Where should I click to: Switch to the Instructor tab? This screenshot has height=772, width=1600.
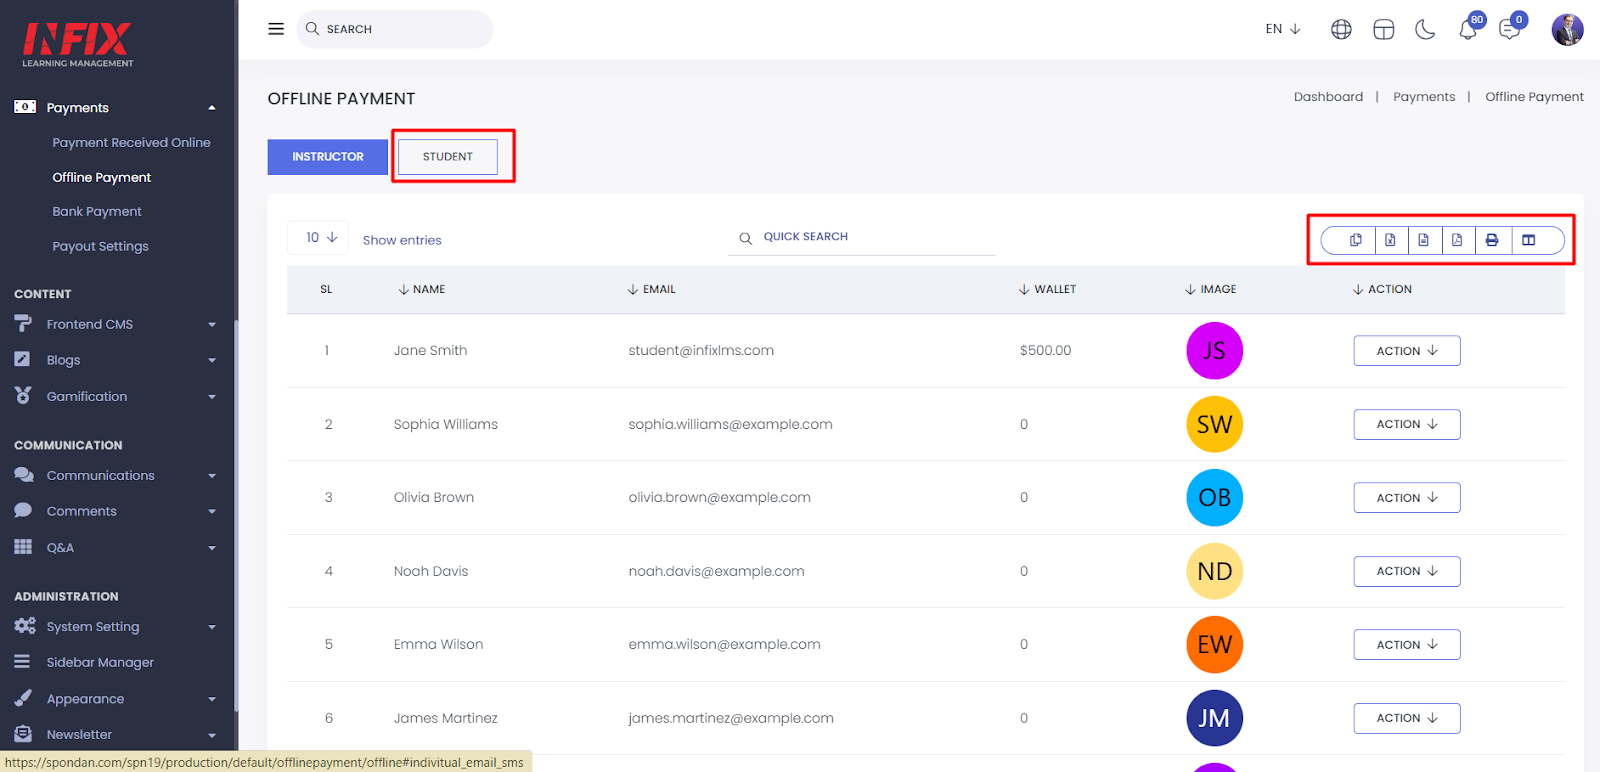328,157
